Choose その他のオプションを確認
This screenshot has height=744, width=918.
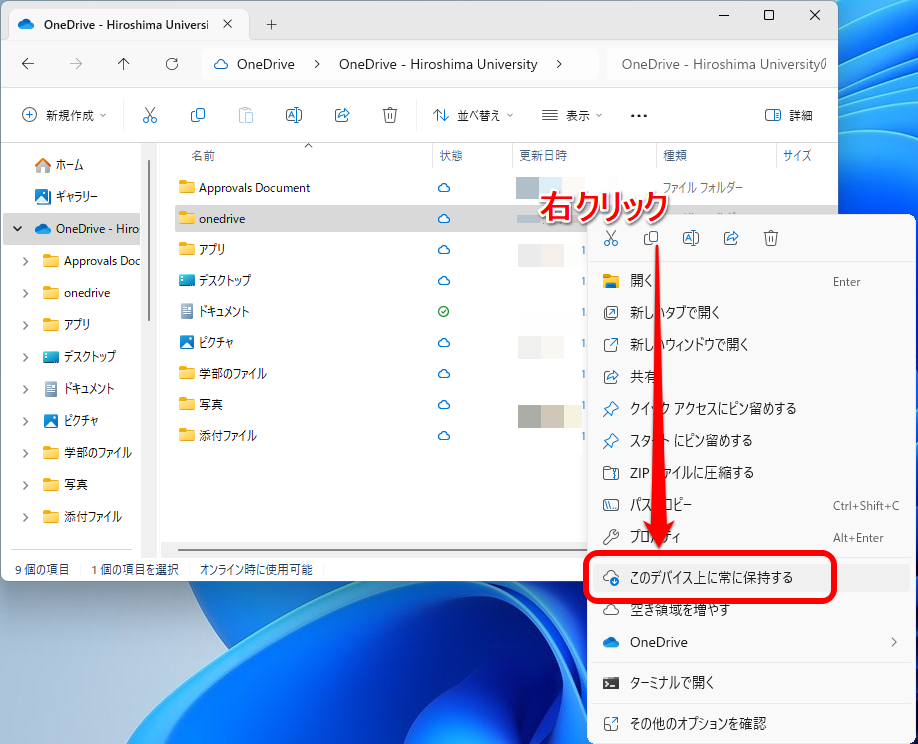pos(751,724)
